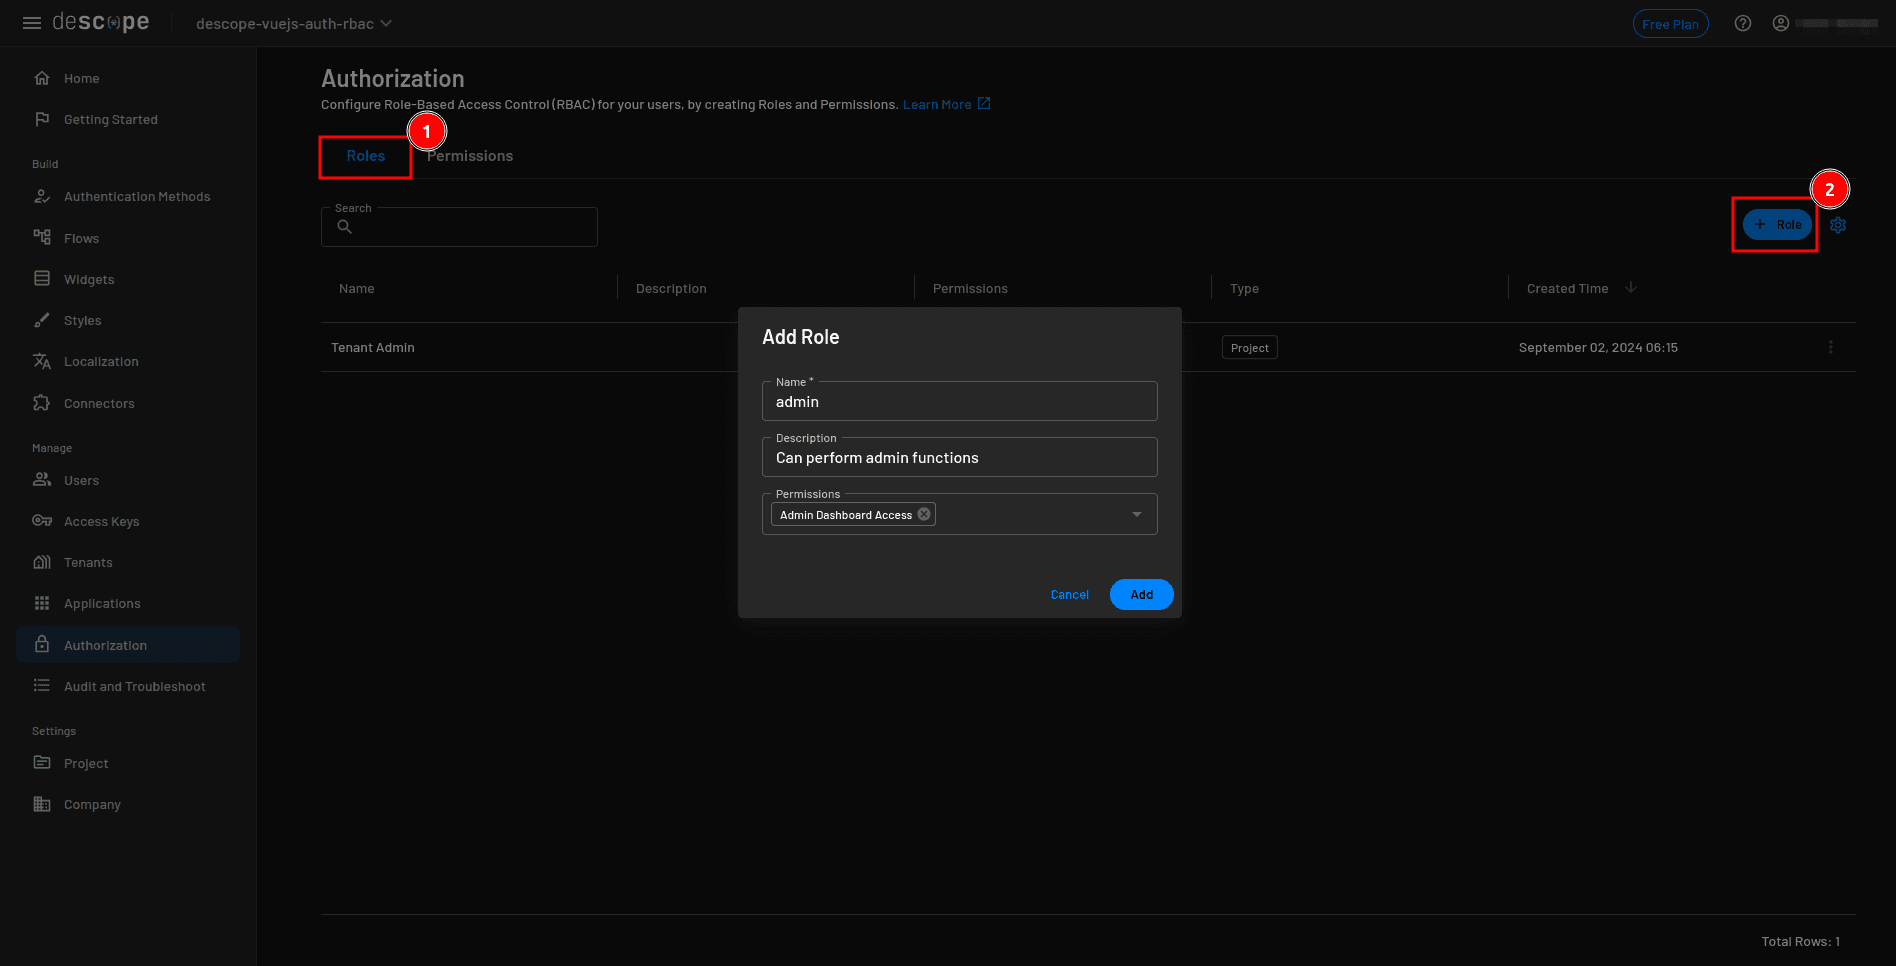1896x966 pixels.
Task: Click the help question mark icon
Action: tap(1743, 23)
